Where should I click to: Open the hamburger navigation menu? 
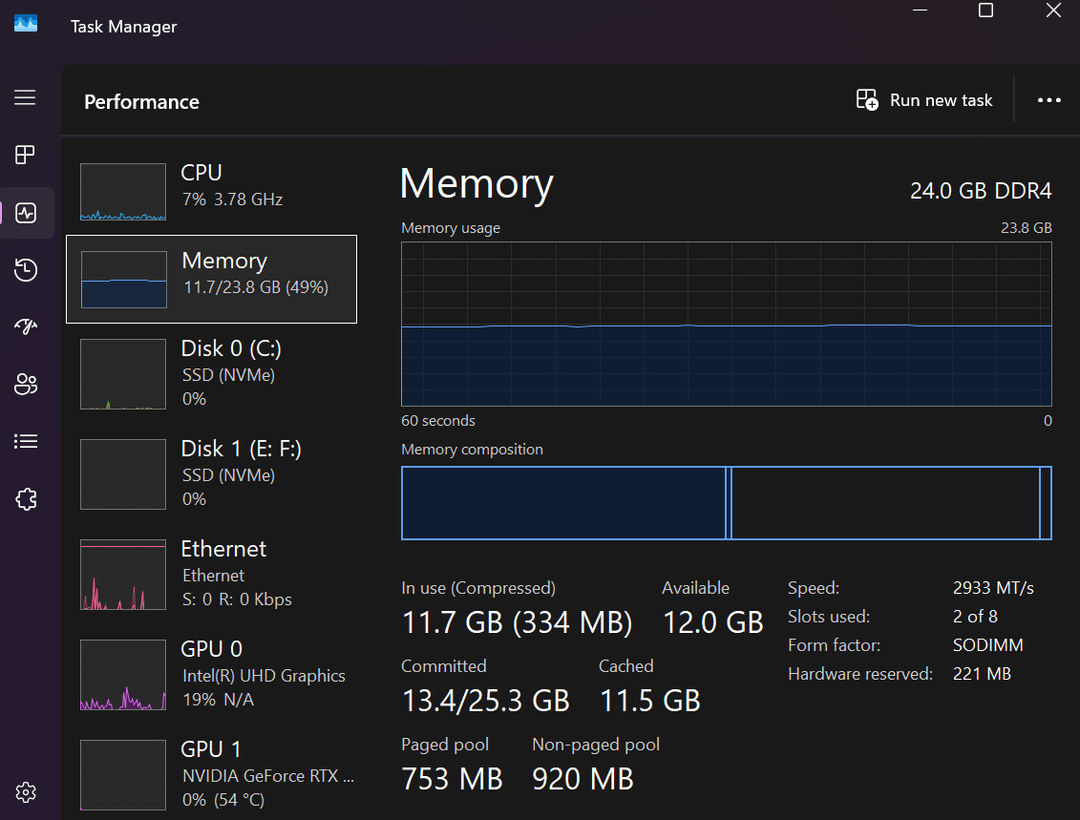tap(25, 98)
